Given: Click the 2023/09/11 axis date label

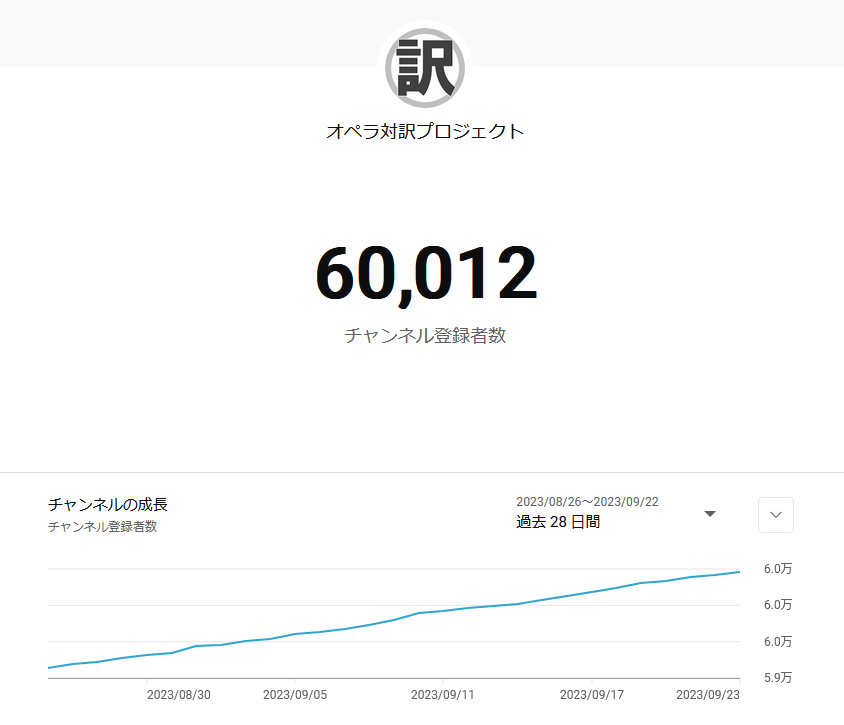Looking at the screenshot, I should pyautogui.click(x=442, y=695).
